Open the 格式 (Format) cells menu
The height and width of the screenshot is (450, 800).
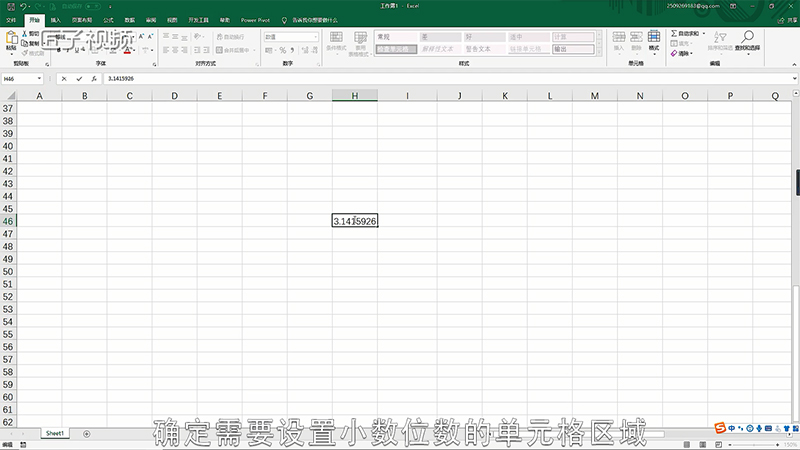point(654,43)
